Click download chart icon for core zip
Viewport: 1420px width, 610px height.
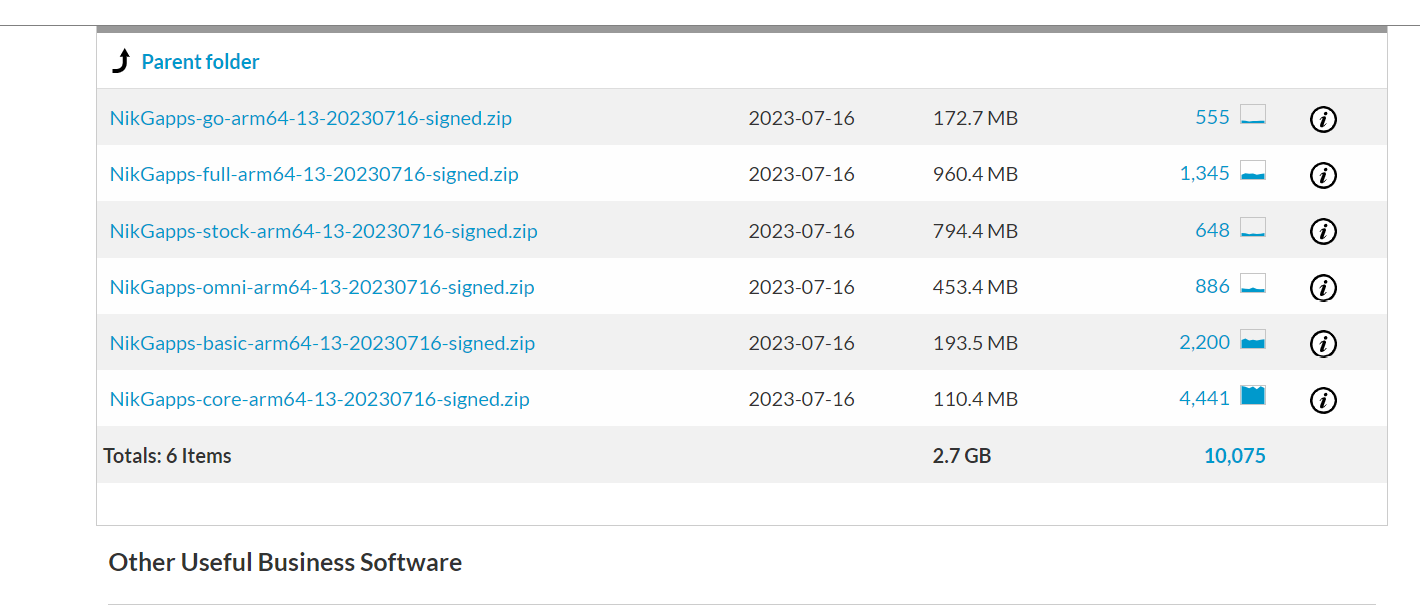tap(1253, 396)
